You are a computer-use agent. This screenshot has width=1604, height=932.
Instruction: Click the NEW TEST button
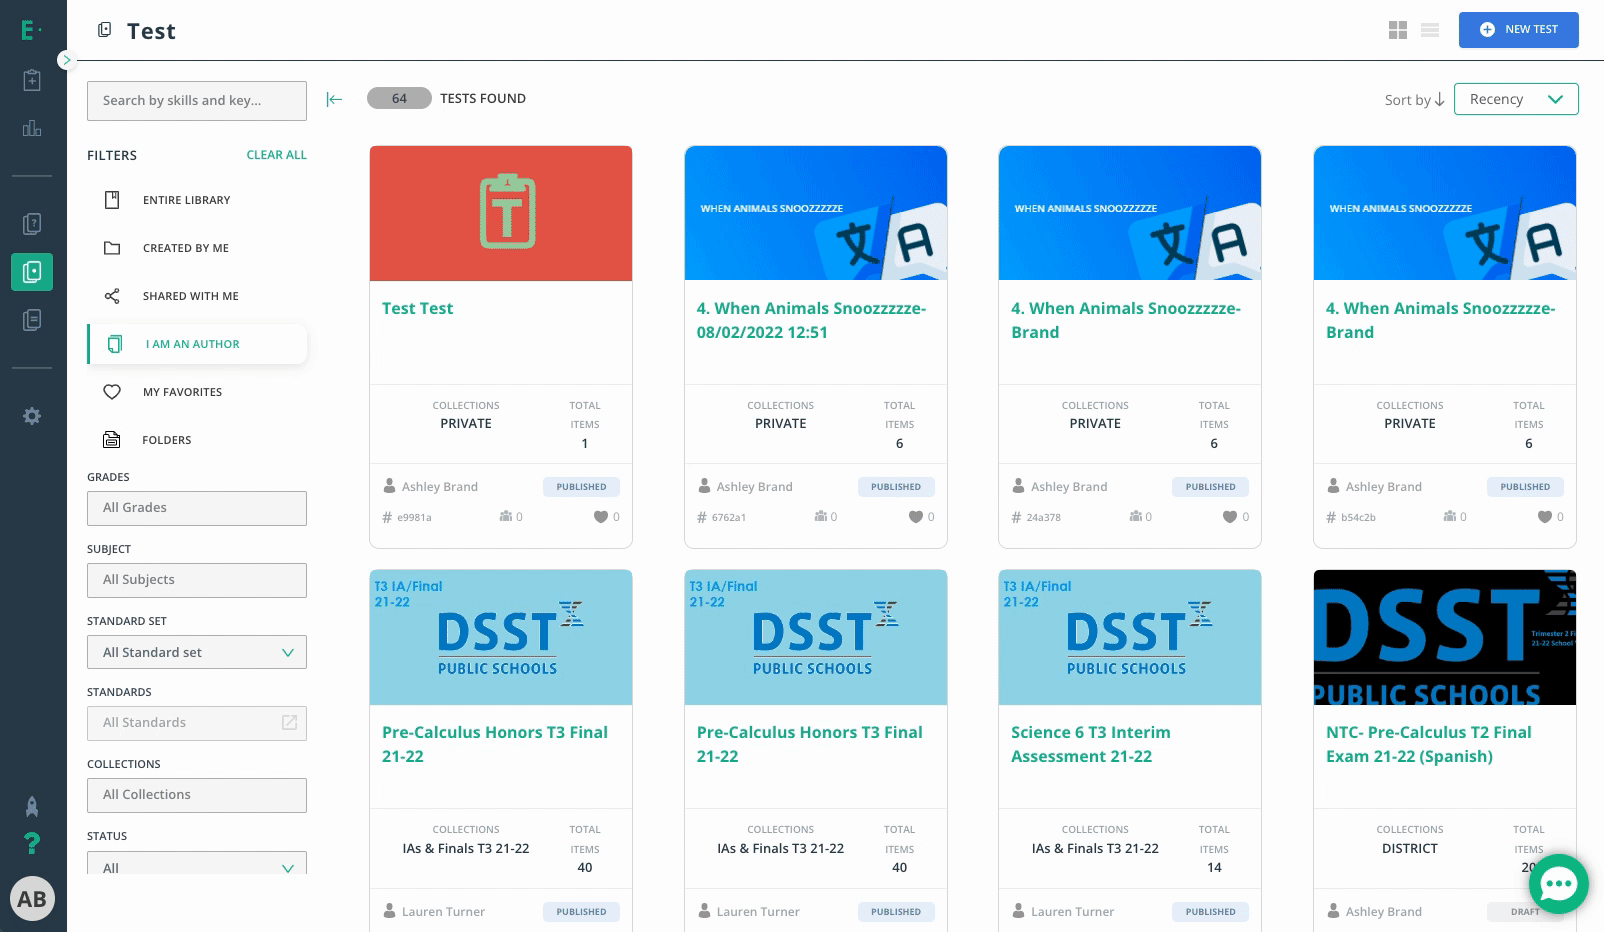coord(1518,30)
